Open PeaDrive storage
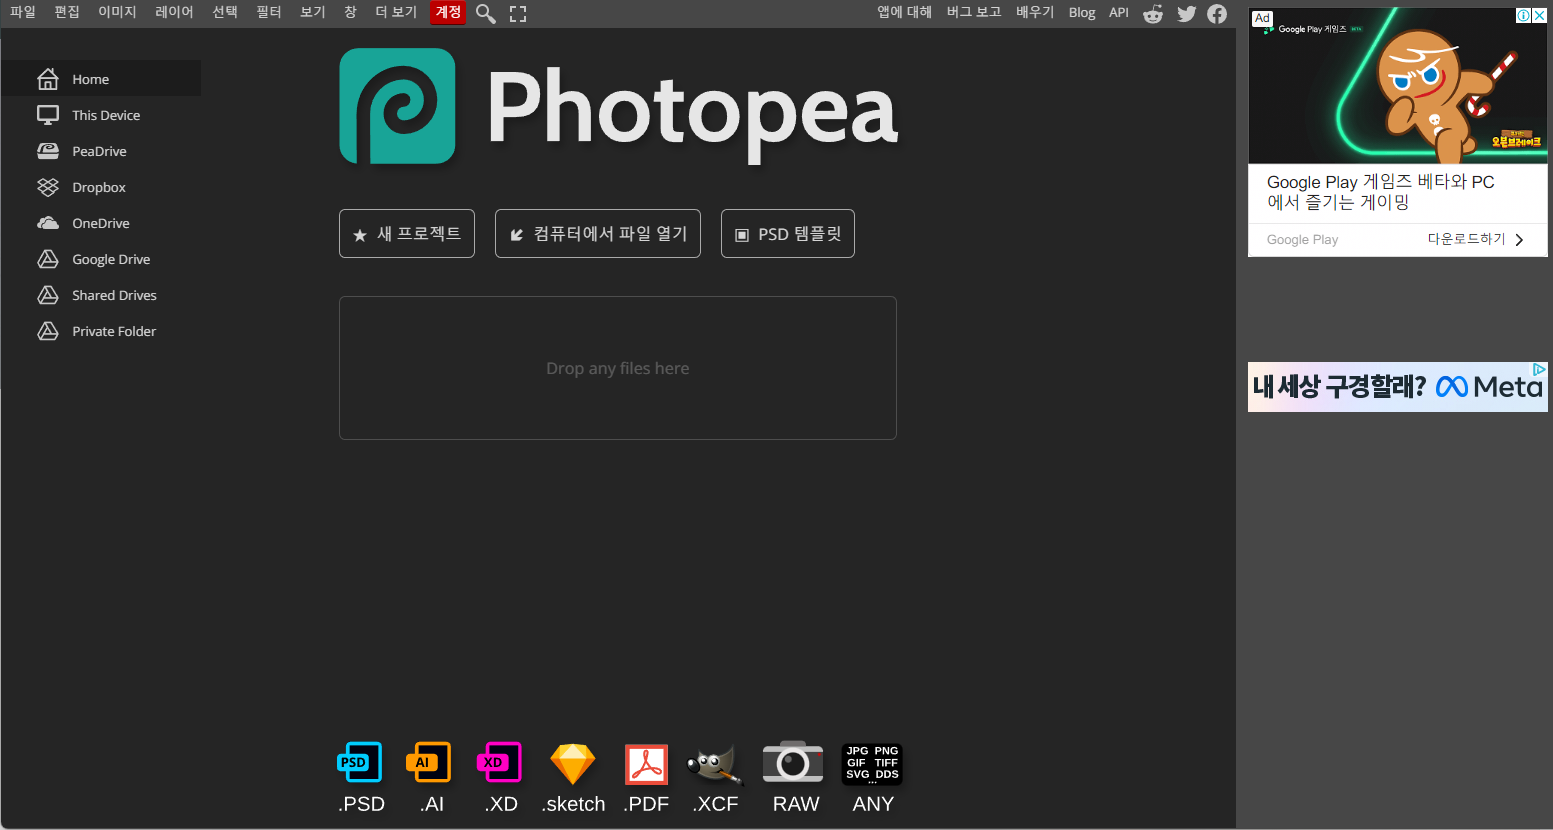Image resolution: width=1553 pixels, height=830 pixels. coord(101,151)
